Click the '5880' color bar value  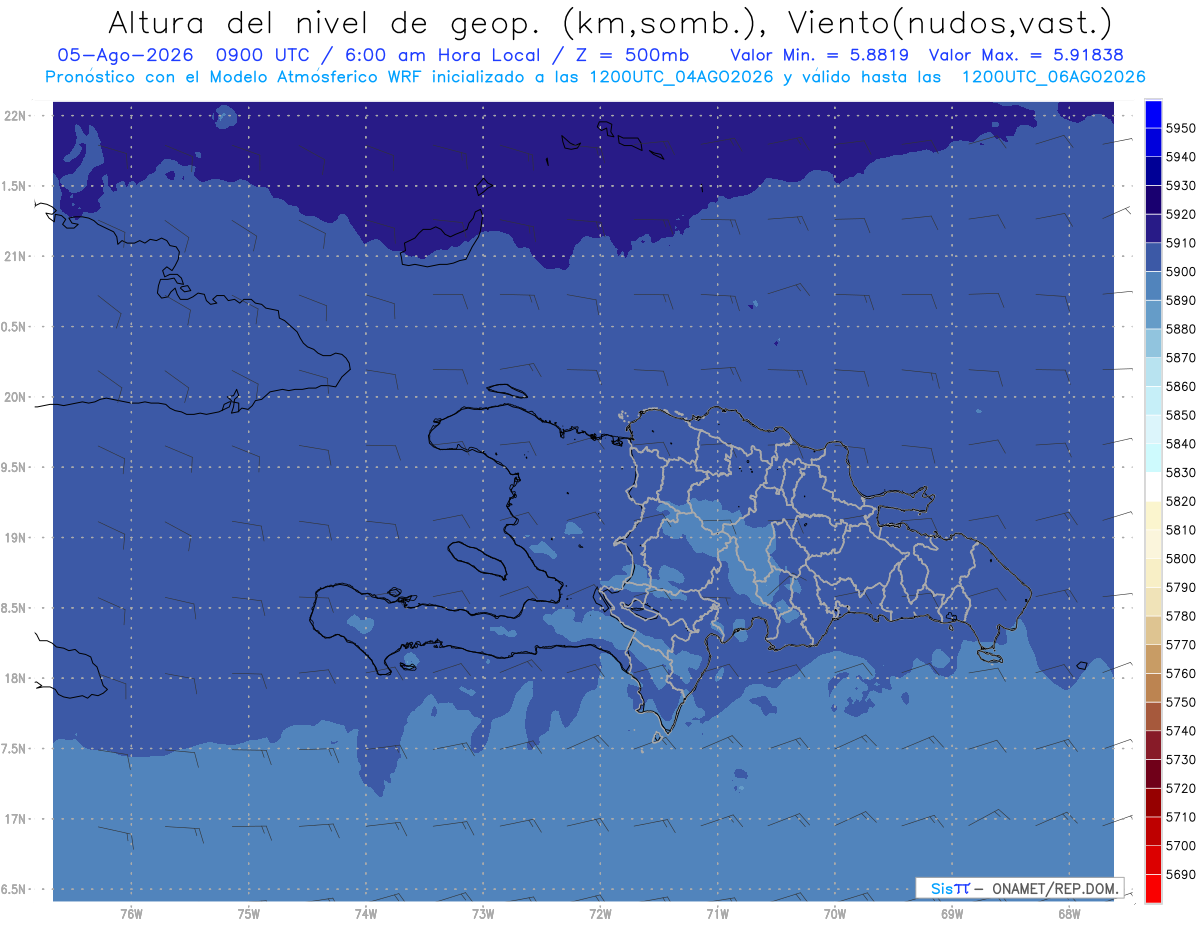1181,329
